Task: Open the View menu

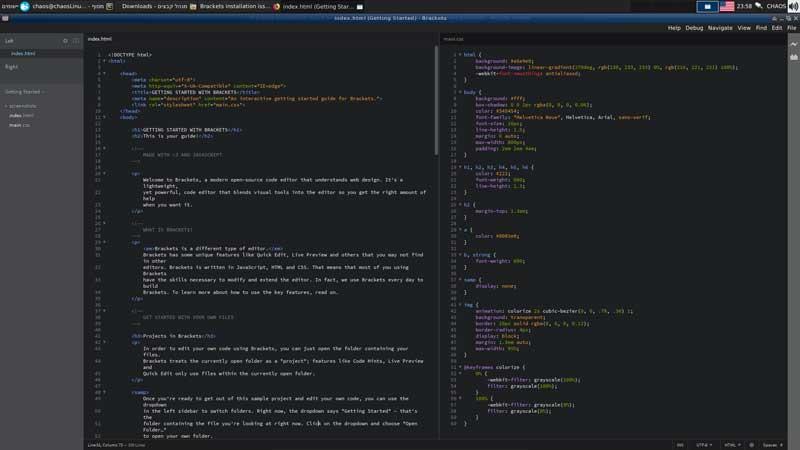Action: click(744, 28)
